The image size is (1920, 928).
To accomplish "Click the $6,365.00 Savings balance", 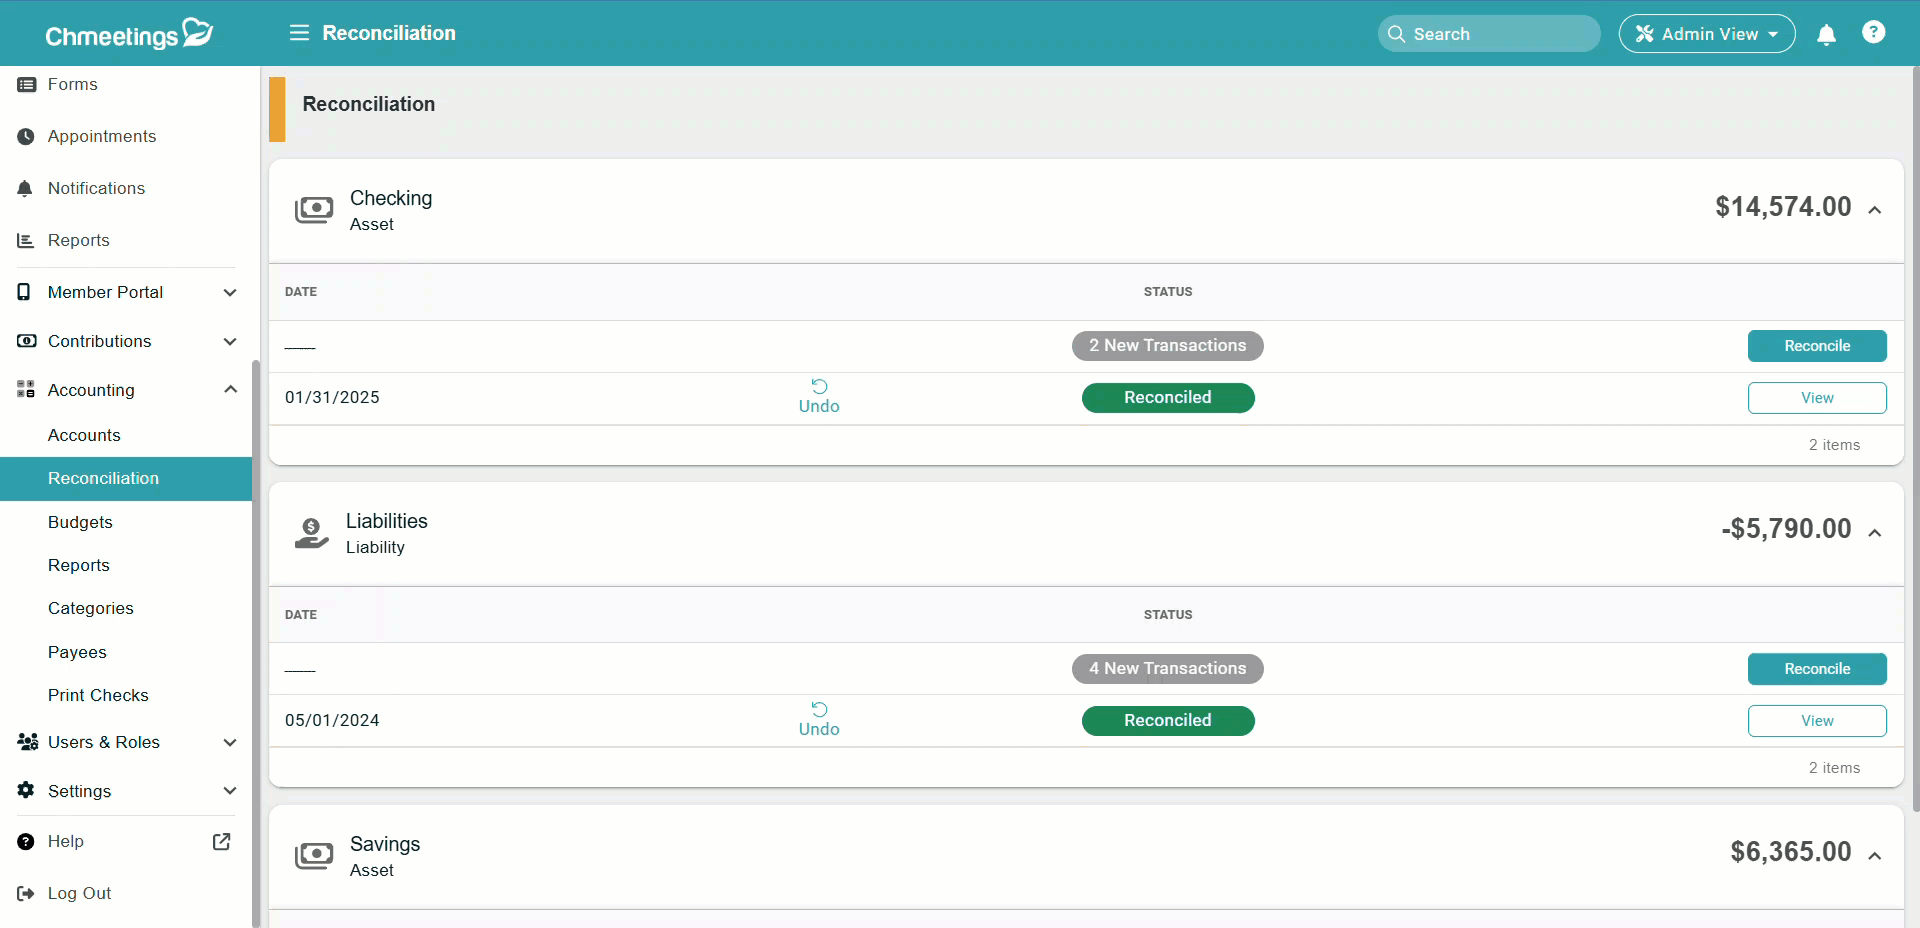I will [1791, 852].
